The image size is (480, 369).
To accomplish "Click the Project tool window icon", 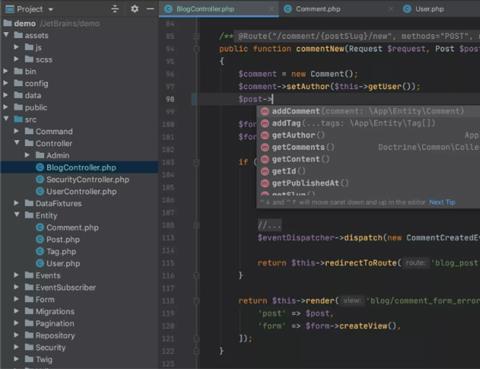I will tap(9, 9).
